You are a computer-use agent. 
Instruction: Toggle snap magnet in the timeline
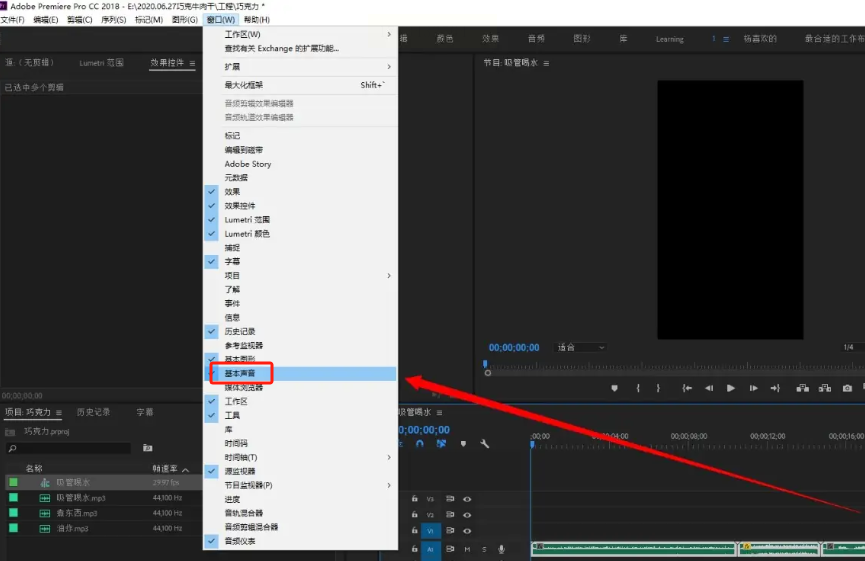[420, 444]
